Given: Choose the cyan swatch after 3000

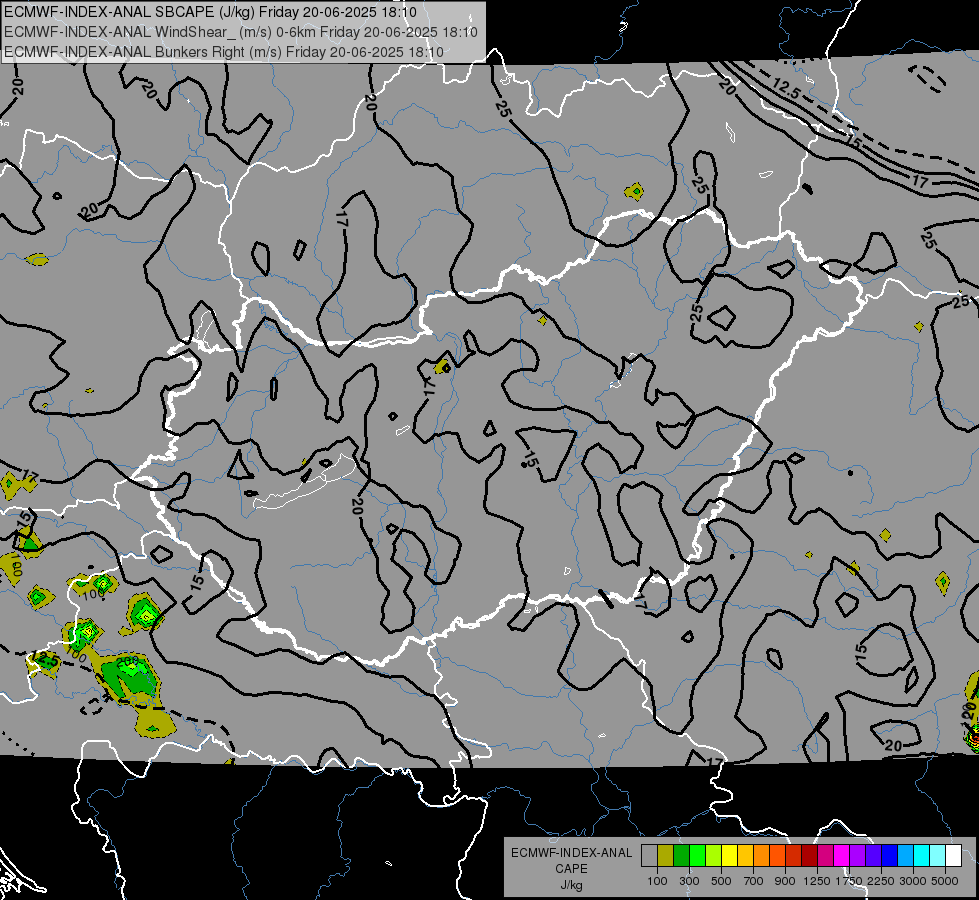Looking at the screenshot, I should tap(922, 855).
